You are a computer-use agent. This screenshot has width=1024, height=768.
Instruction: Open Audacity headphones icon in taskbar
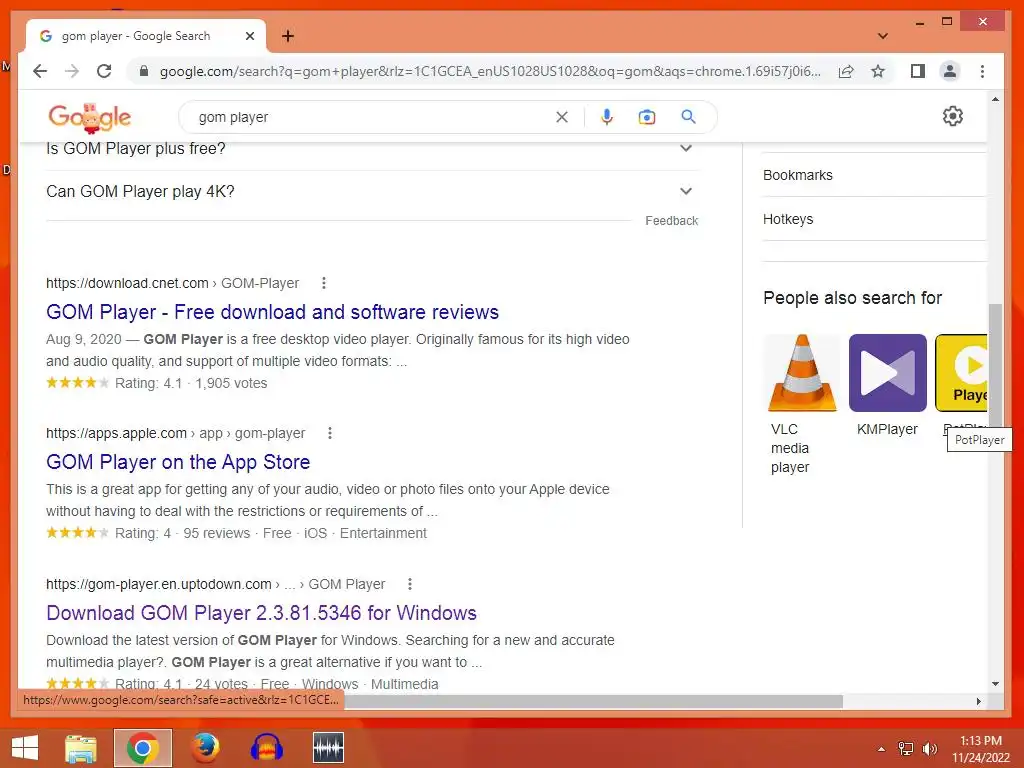point(266,748)
